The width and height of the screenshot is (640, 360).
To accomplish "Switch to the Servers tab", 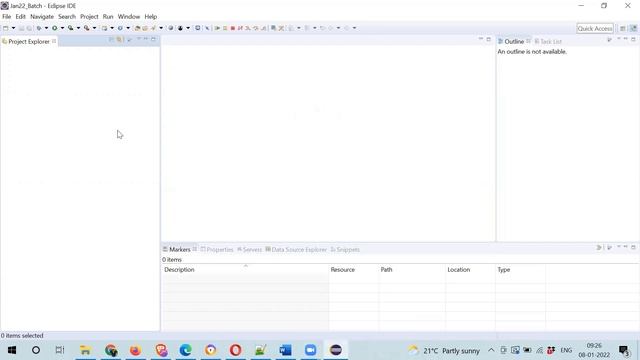I will (249, 249).
